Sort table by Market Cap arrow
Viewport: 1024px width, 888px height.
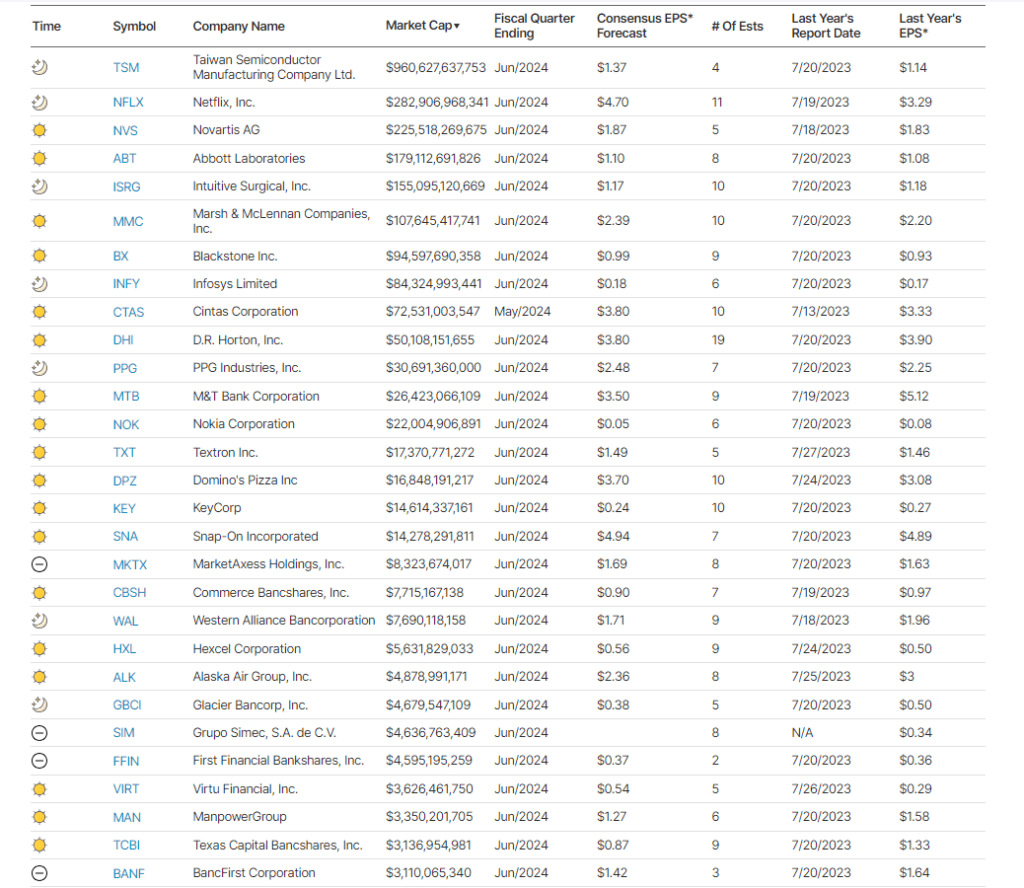coord(456,26)
